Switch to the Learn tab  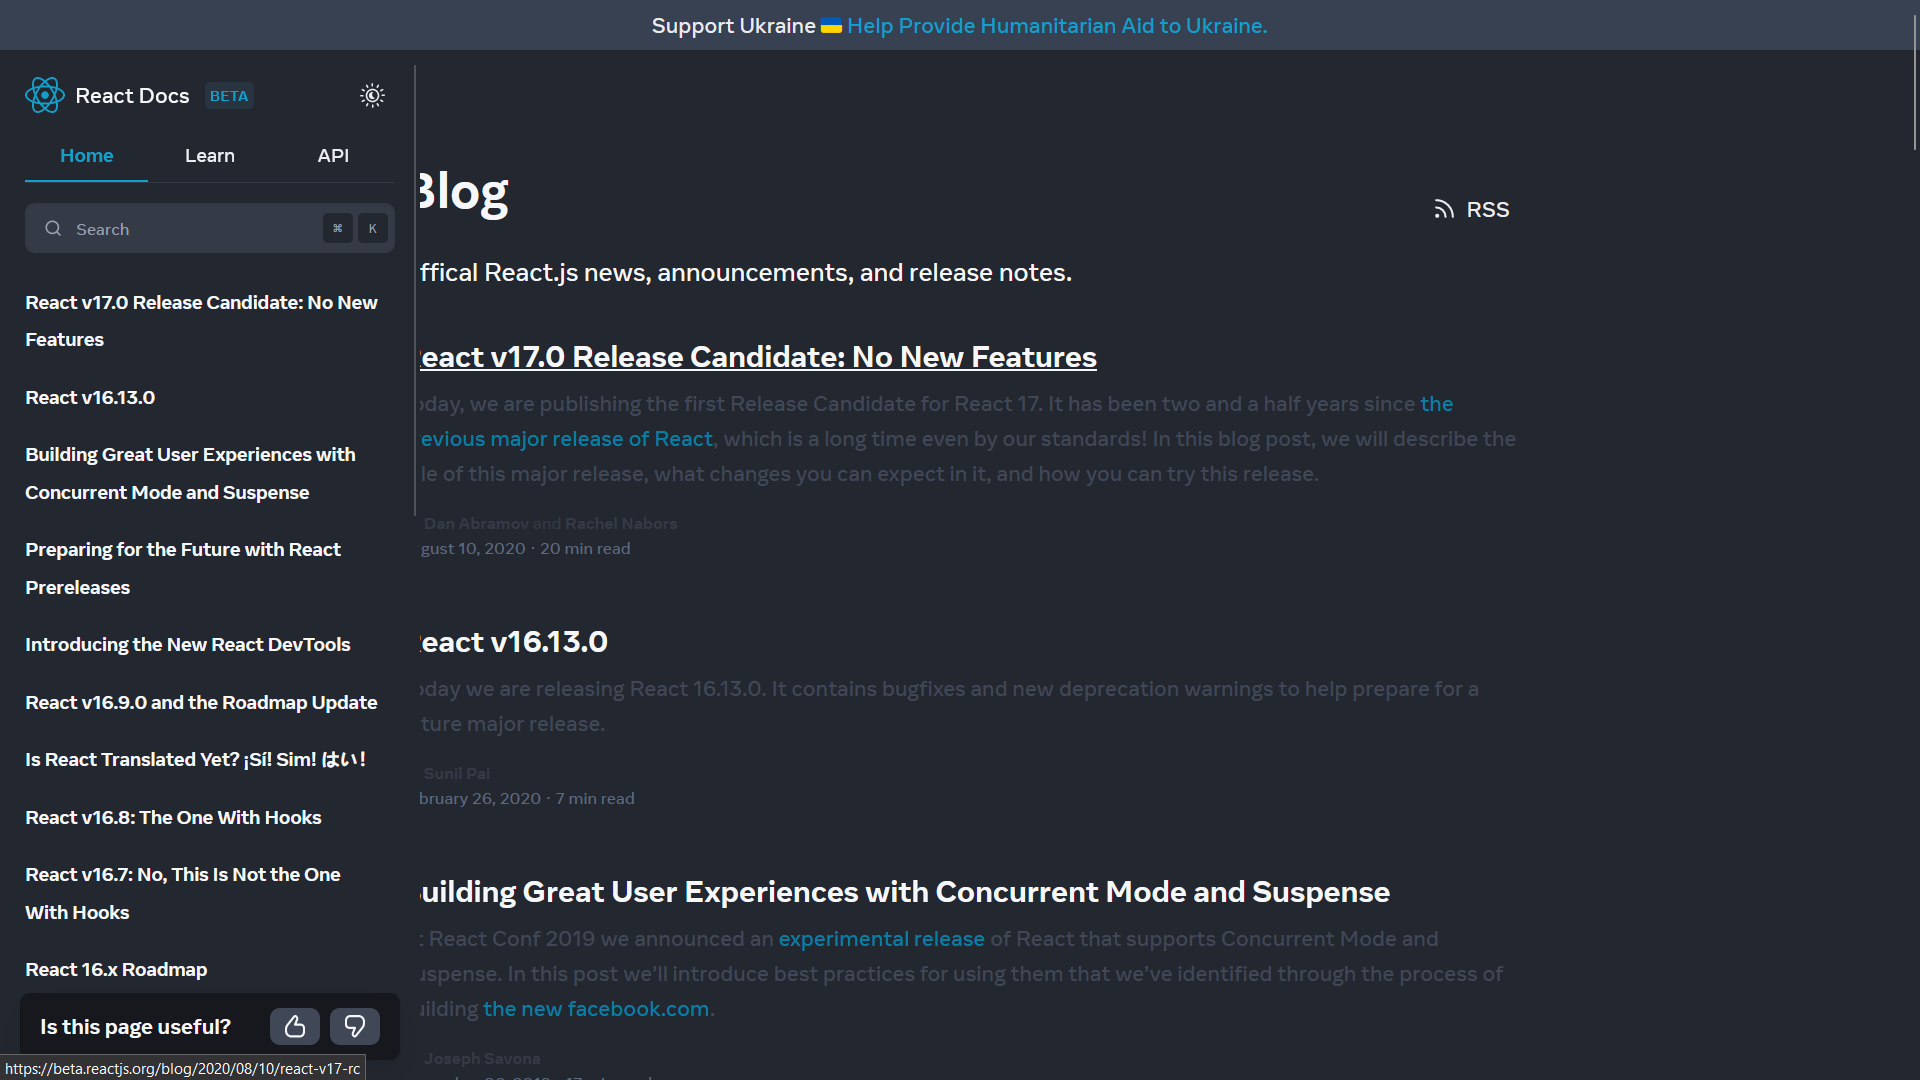point(210,156)
